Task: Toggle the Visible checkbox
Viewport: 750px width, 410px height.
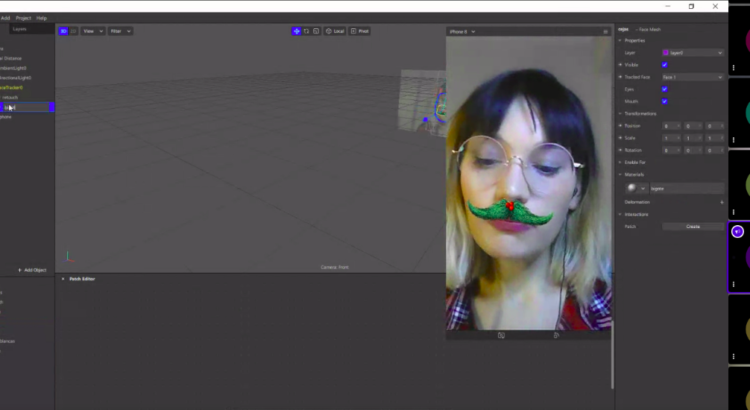Action: (665, 64)
